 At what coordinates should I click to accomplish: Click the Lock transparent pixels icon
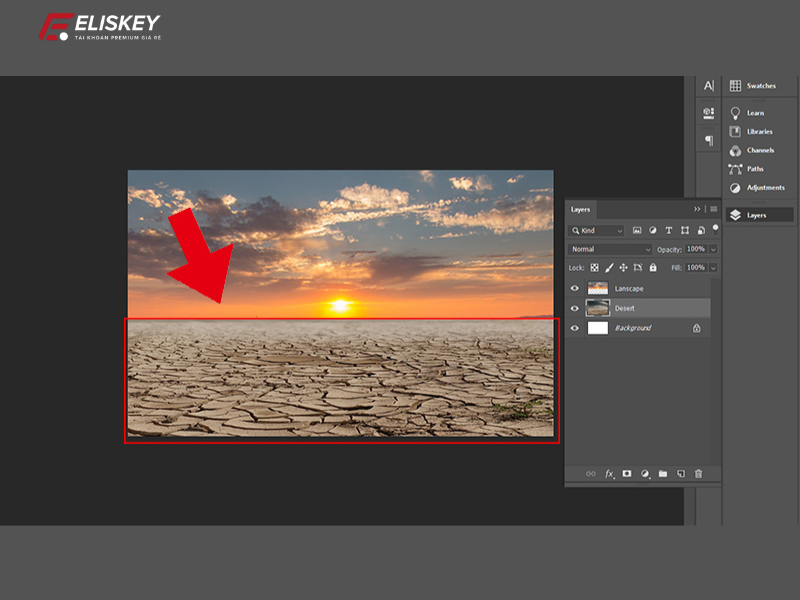click(594, 268)
